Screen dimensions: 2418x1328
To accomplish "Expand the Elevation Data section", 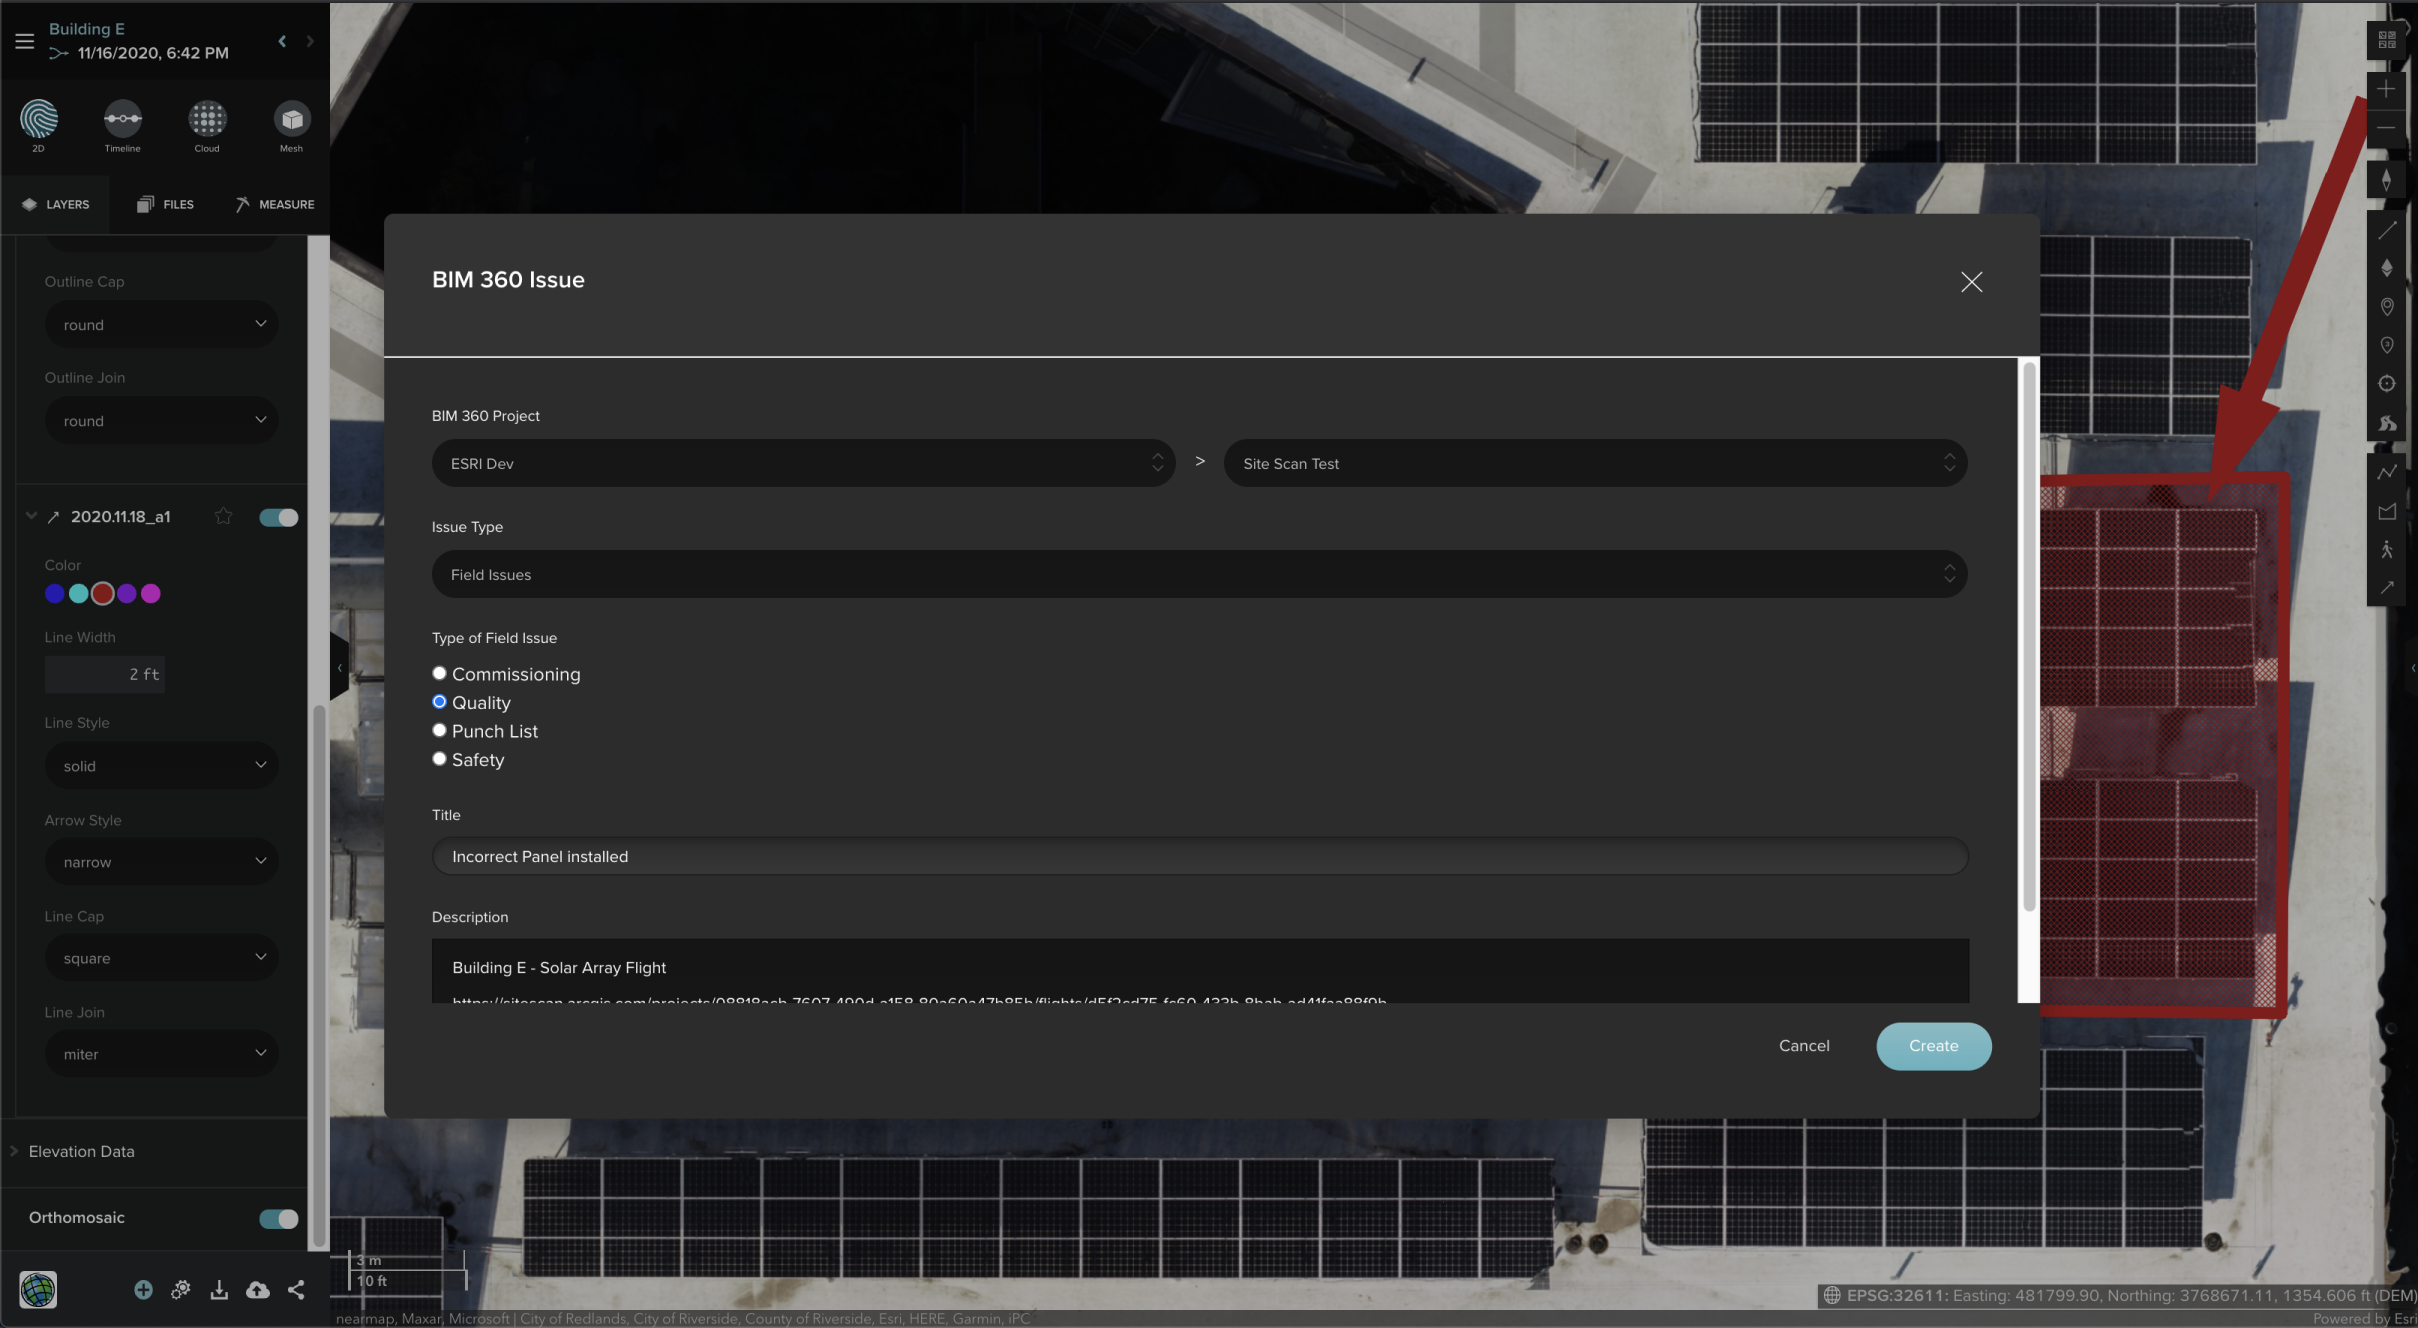I will (x=81, y=1151).
